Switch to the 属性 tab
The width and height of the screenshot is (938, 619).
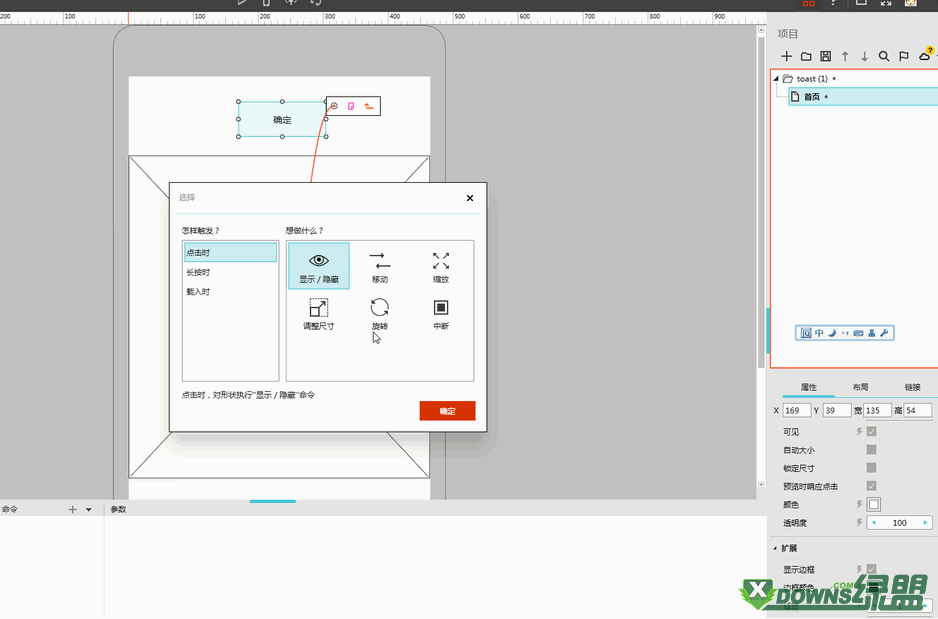809,387
